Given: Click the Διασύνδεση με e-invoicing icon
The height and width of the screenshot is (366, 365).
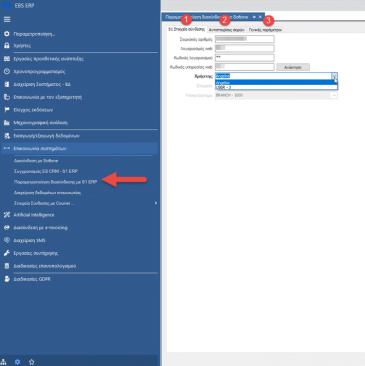Looking at the screenshot, I should click(7, 228).
